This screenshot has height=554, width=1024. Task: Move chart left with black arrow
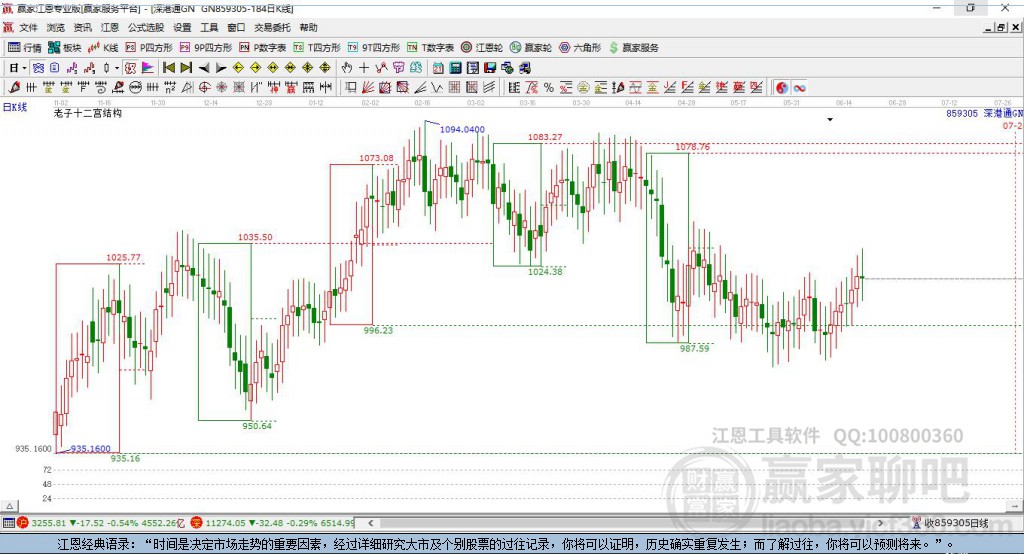(x=204, y=68)
